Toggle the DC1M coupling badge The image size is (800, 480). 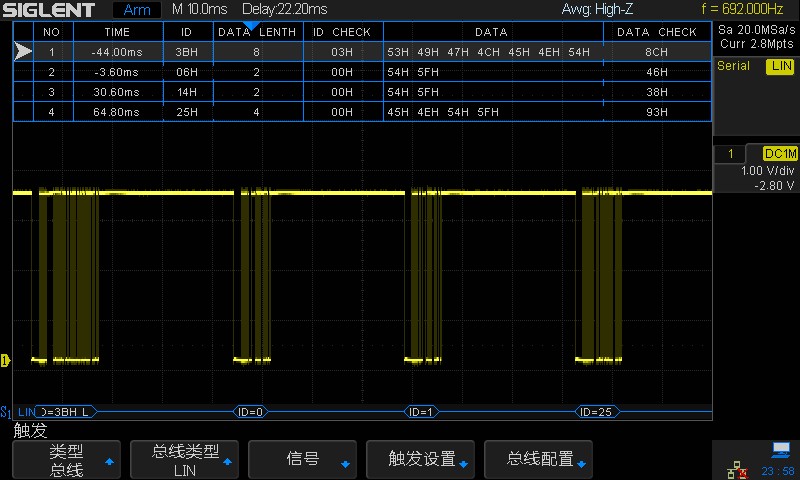779,153
